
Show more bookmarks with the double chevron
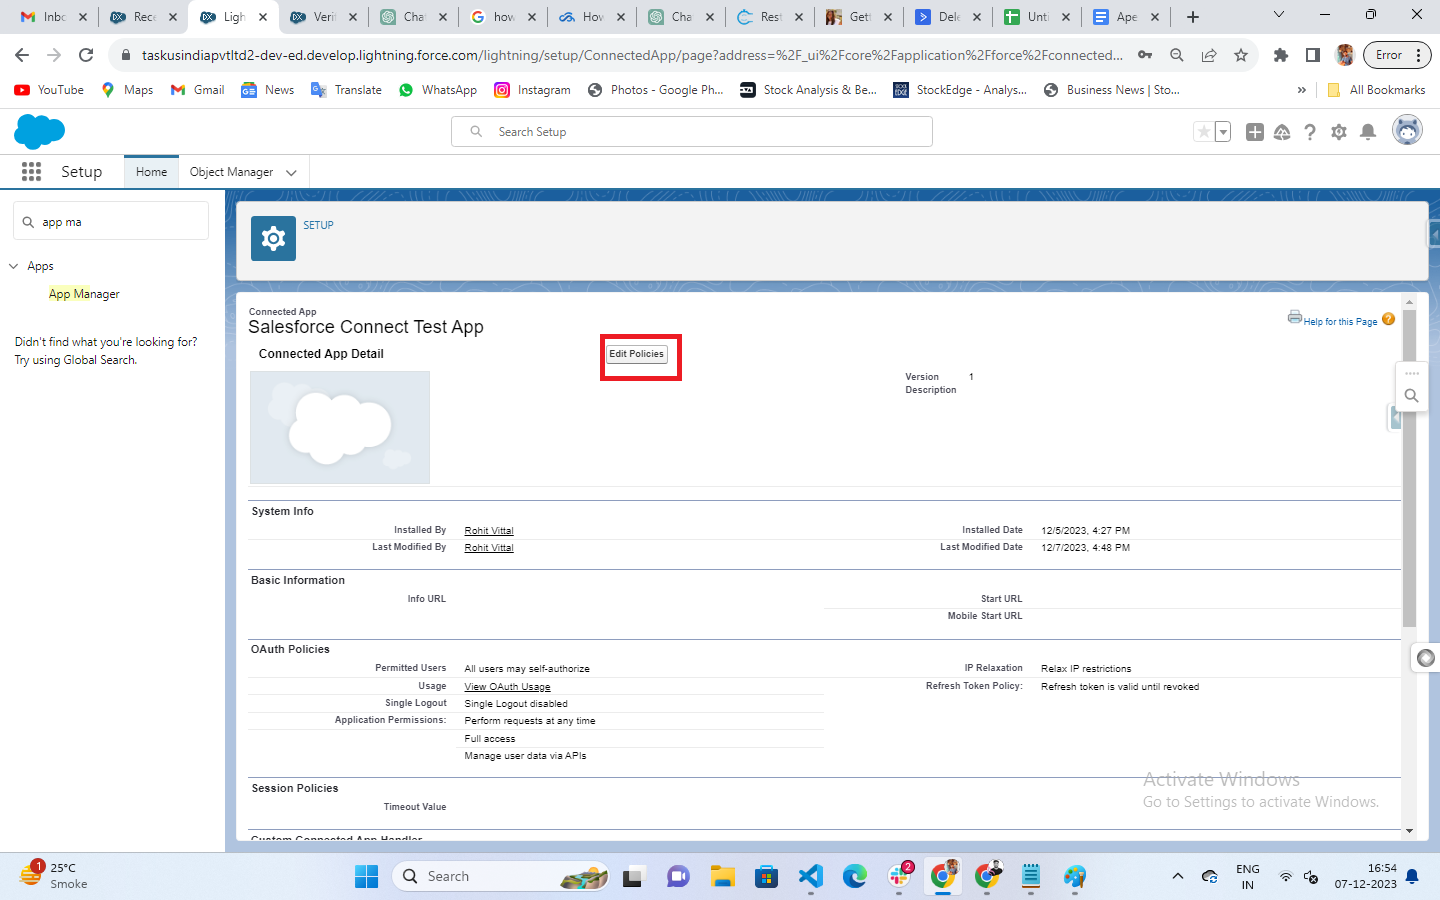click(x=1301, y=90)
